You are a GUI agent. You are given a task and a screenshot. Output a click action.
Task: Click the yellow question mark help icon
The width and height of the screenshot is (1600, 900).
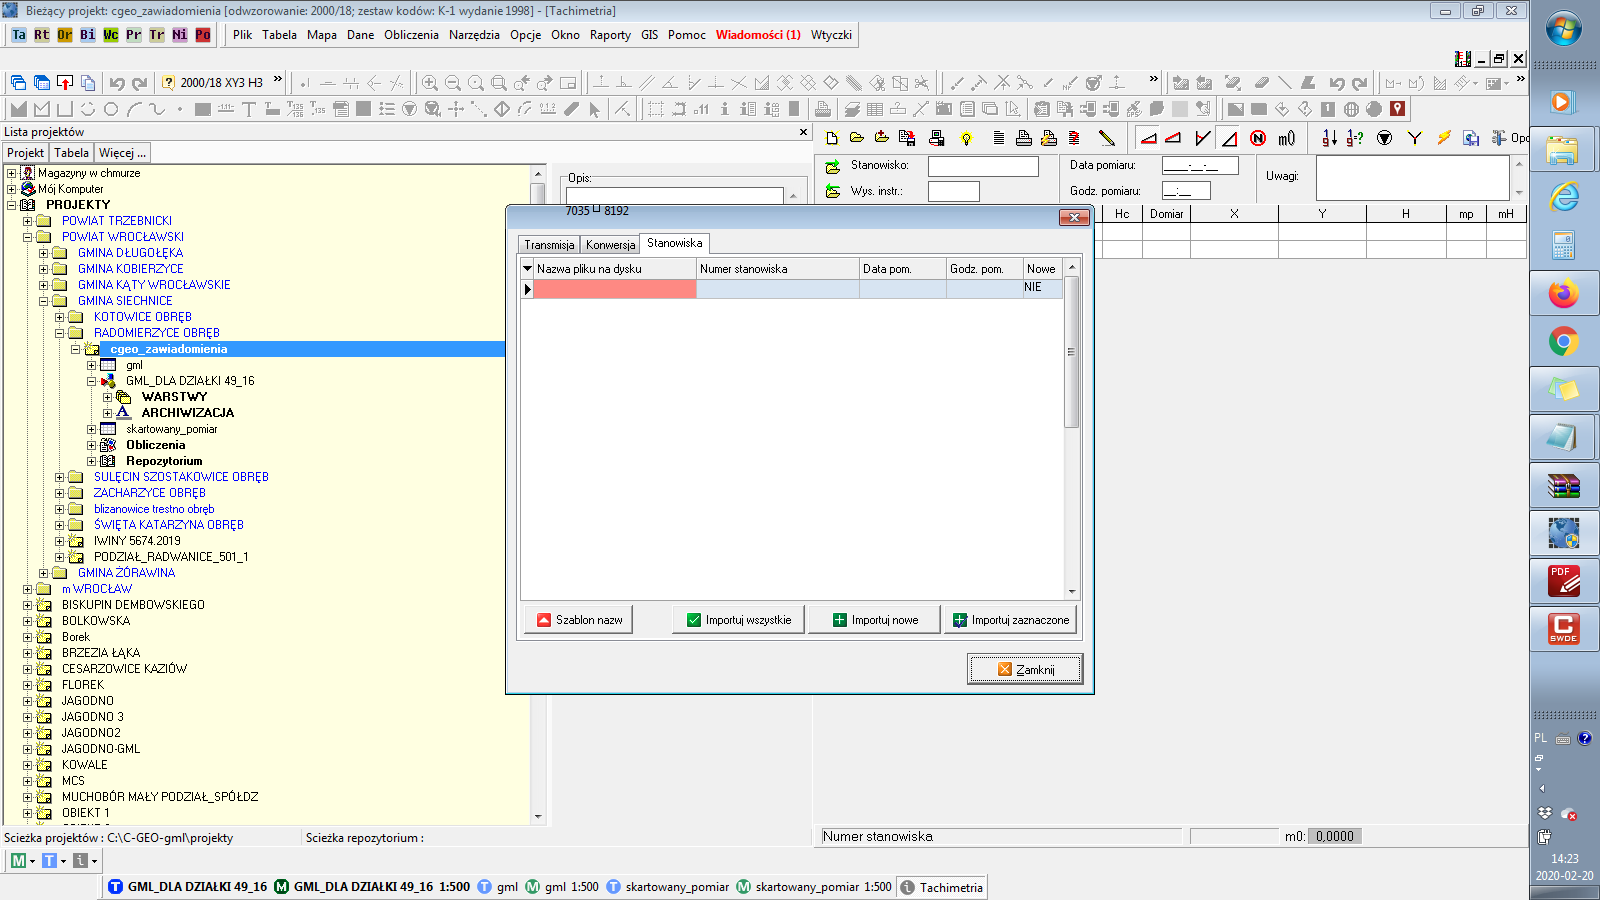click(x=168, y=83)
